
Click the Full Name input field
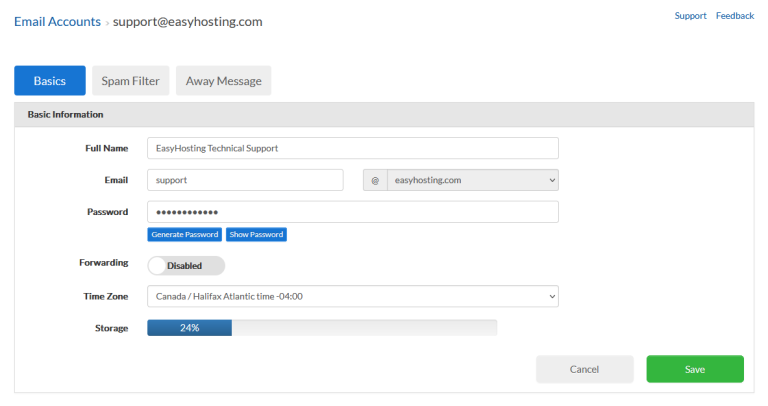[353, 148]
